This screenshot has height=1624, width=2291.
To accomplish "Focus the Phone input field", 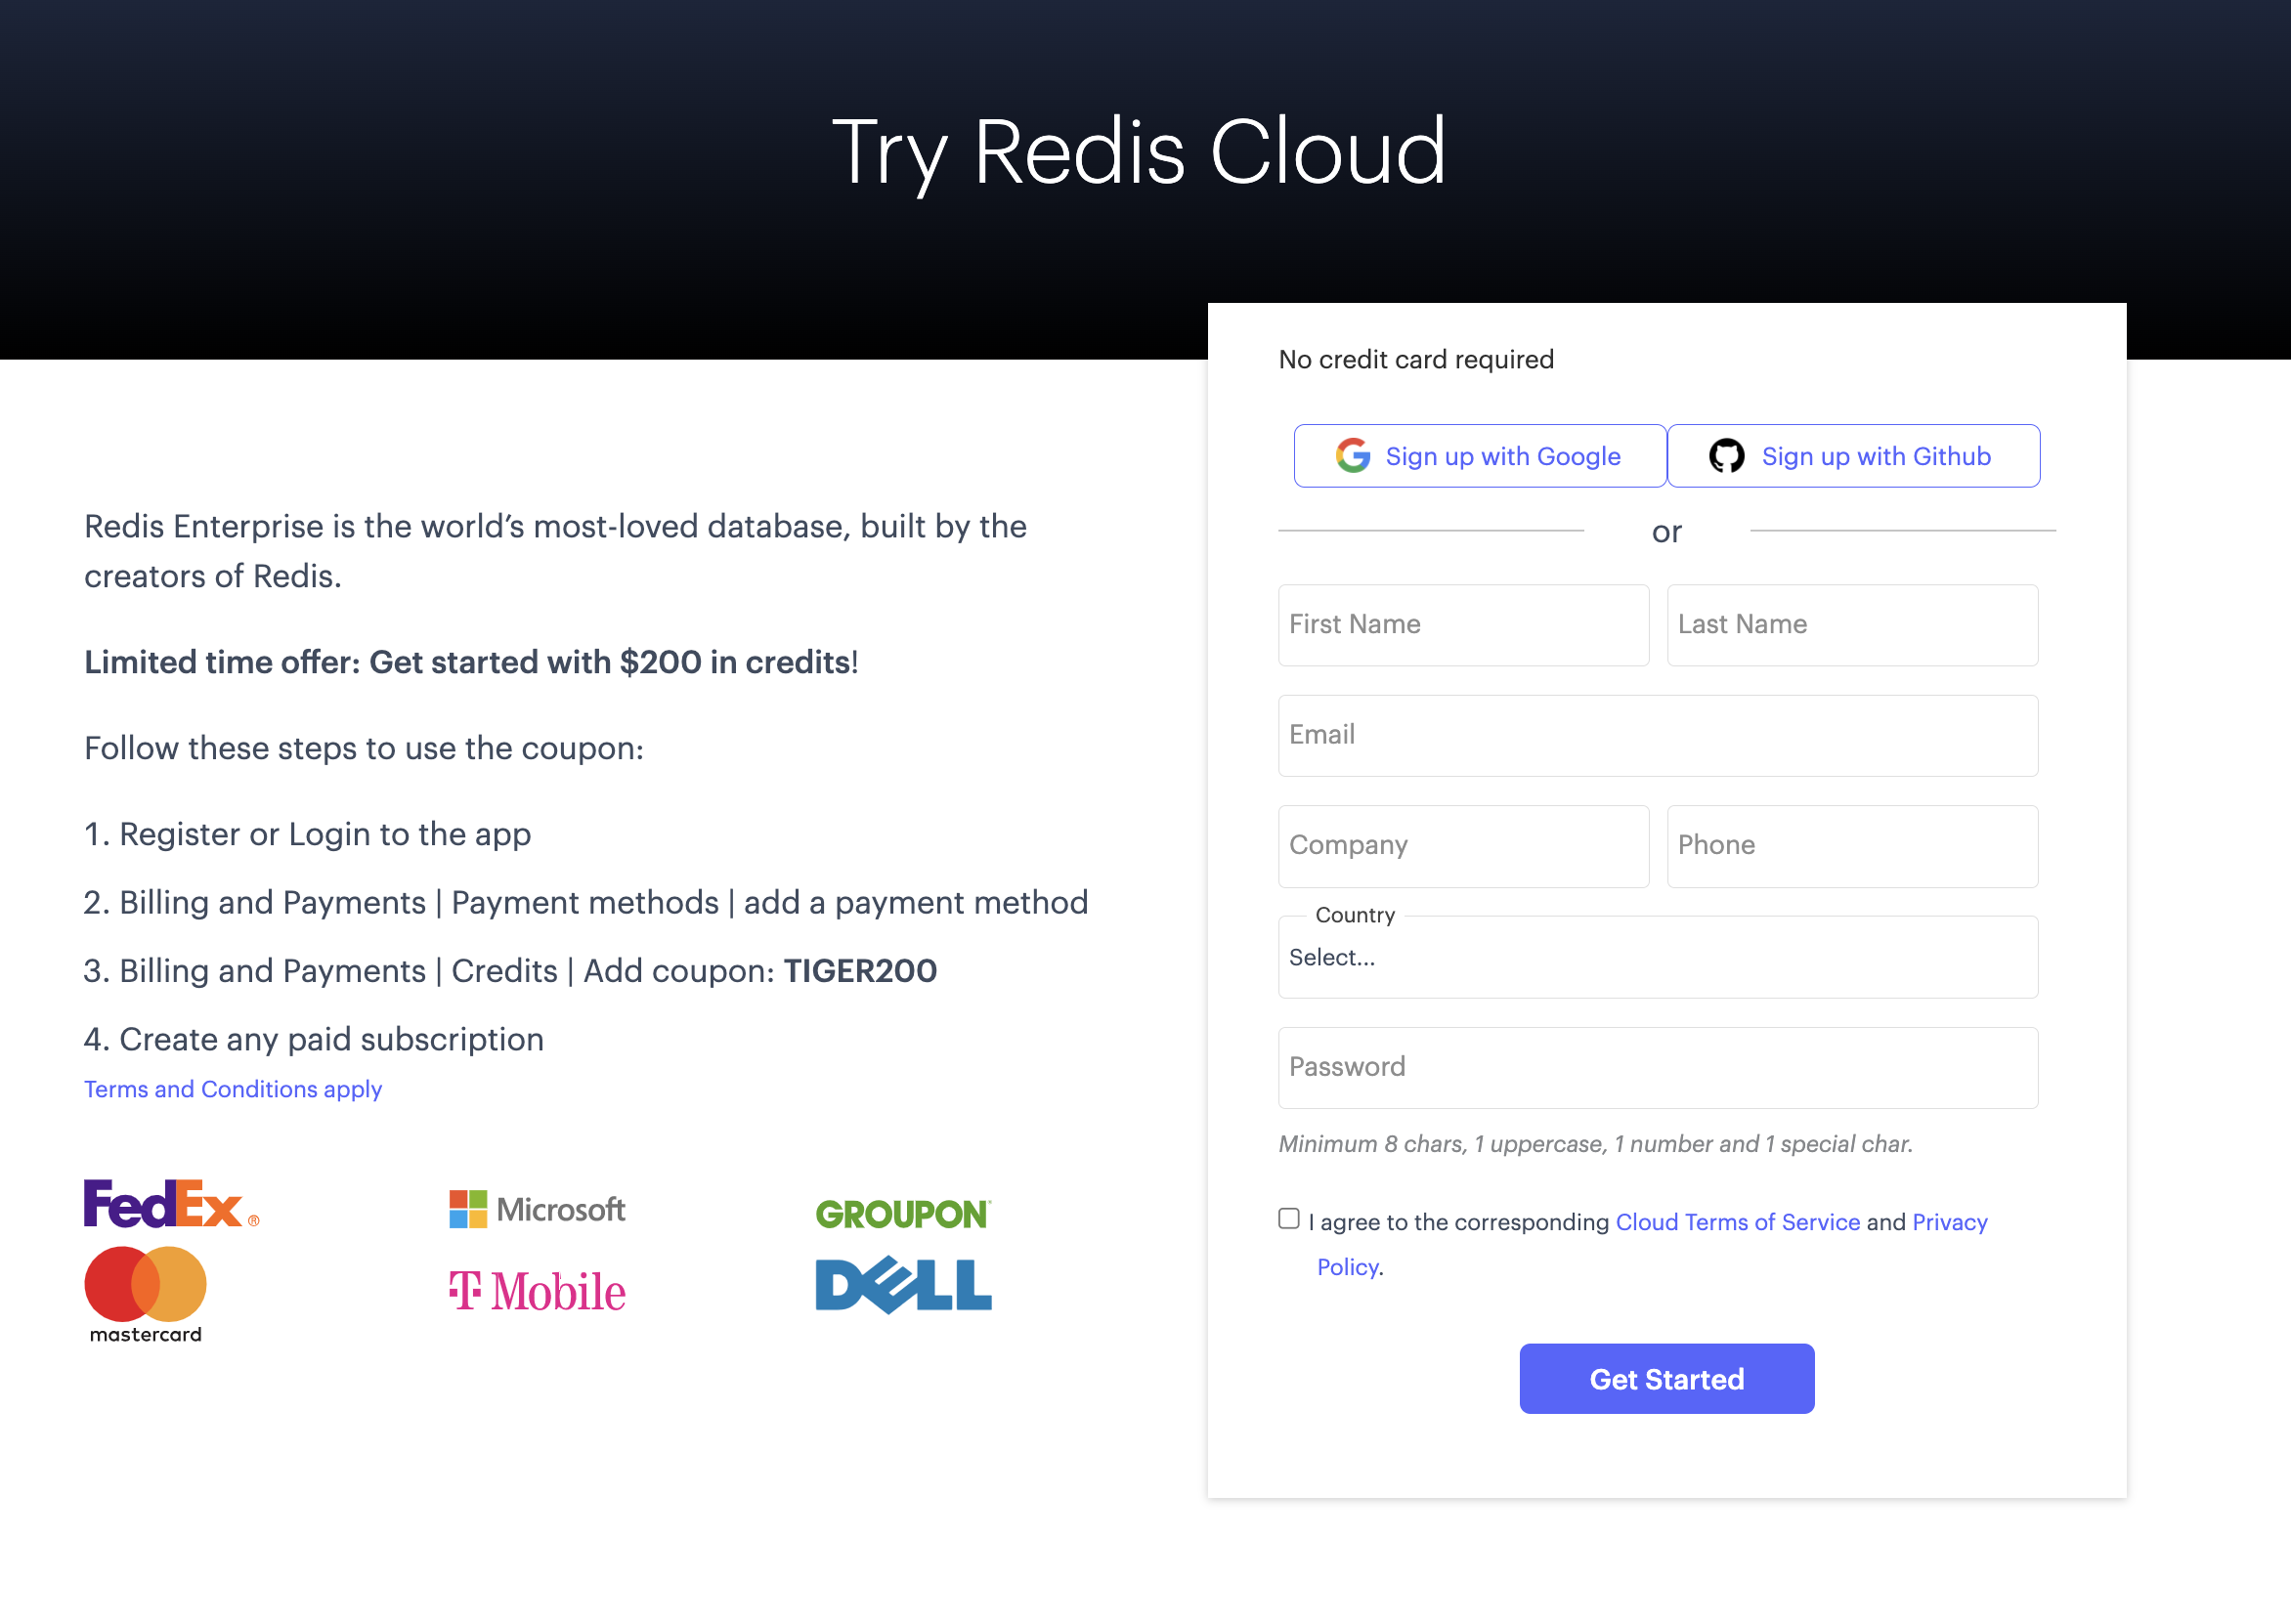I will (1853, 846).
